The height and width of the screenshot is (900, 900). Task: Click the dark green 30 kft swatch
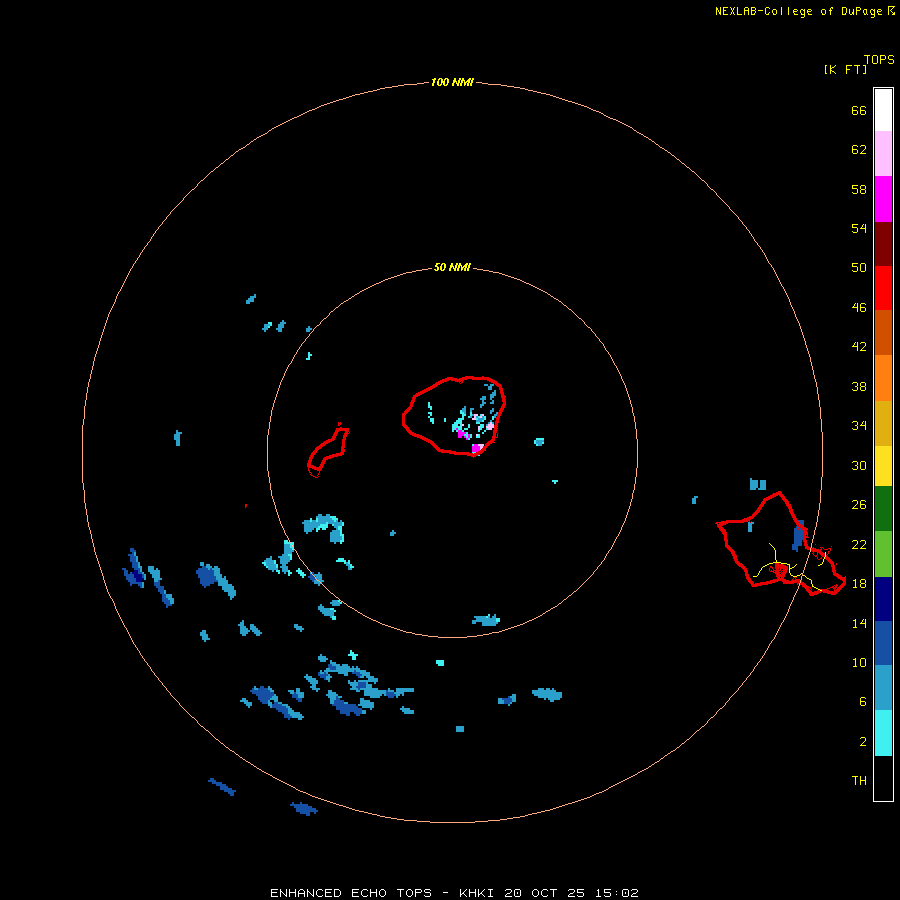[883, 509]
